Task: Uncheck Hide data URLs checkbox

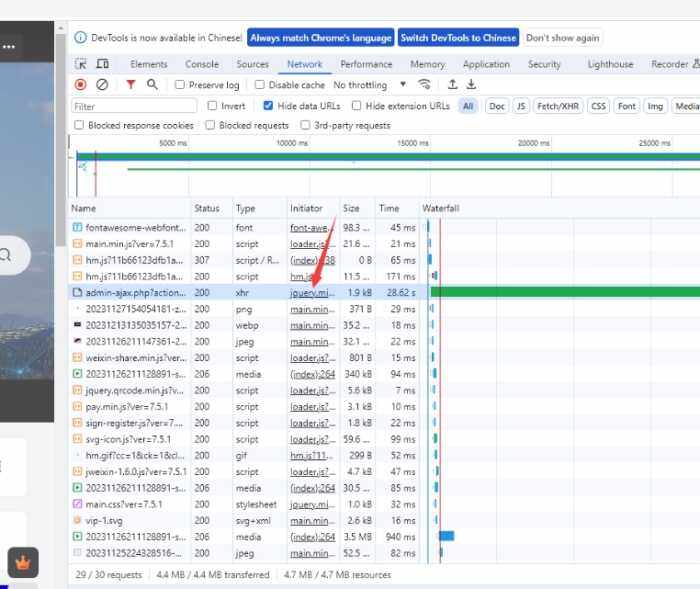Action: point(268,106)
